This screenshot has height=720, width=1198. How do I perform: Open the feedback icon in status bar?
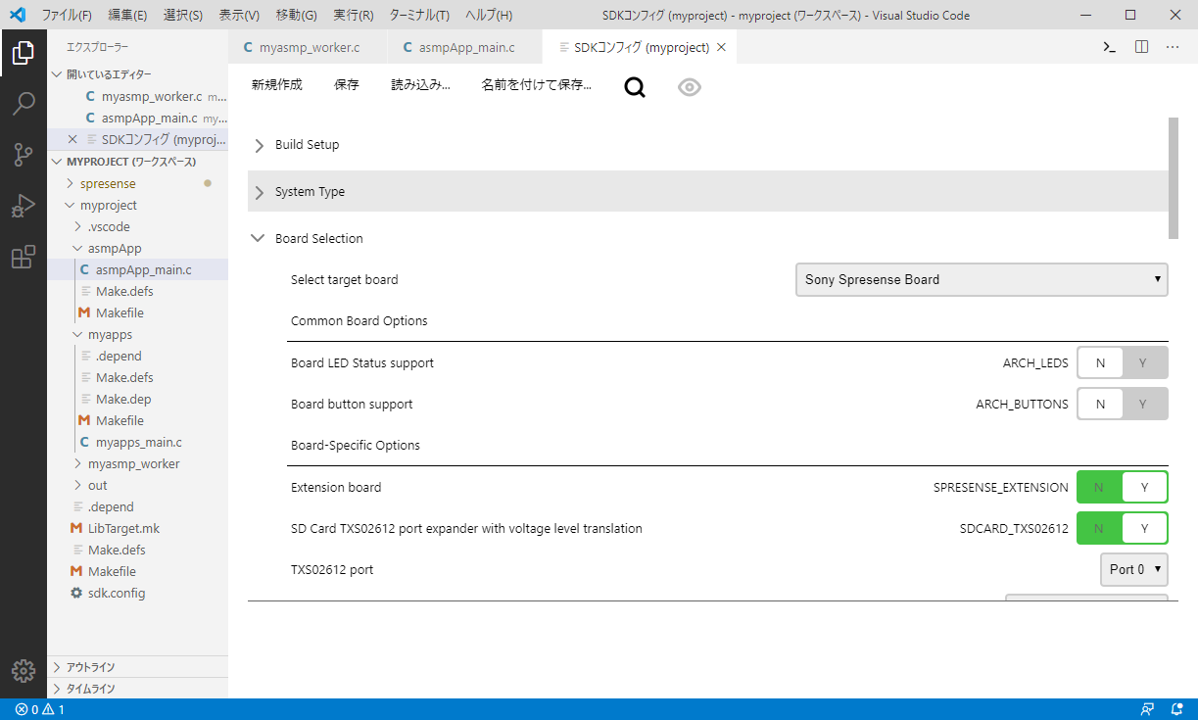tap(1147, 709)
